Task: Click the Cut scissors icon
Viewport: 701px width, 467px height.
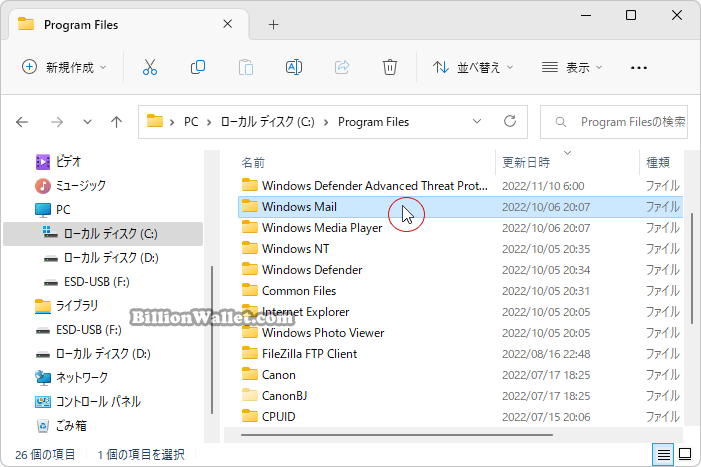Action: coord(150,67)
